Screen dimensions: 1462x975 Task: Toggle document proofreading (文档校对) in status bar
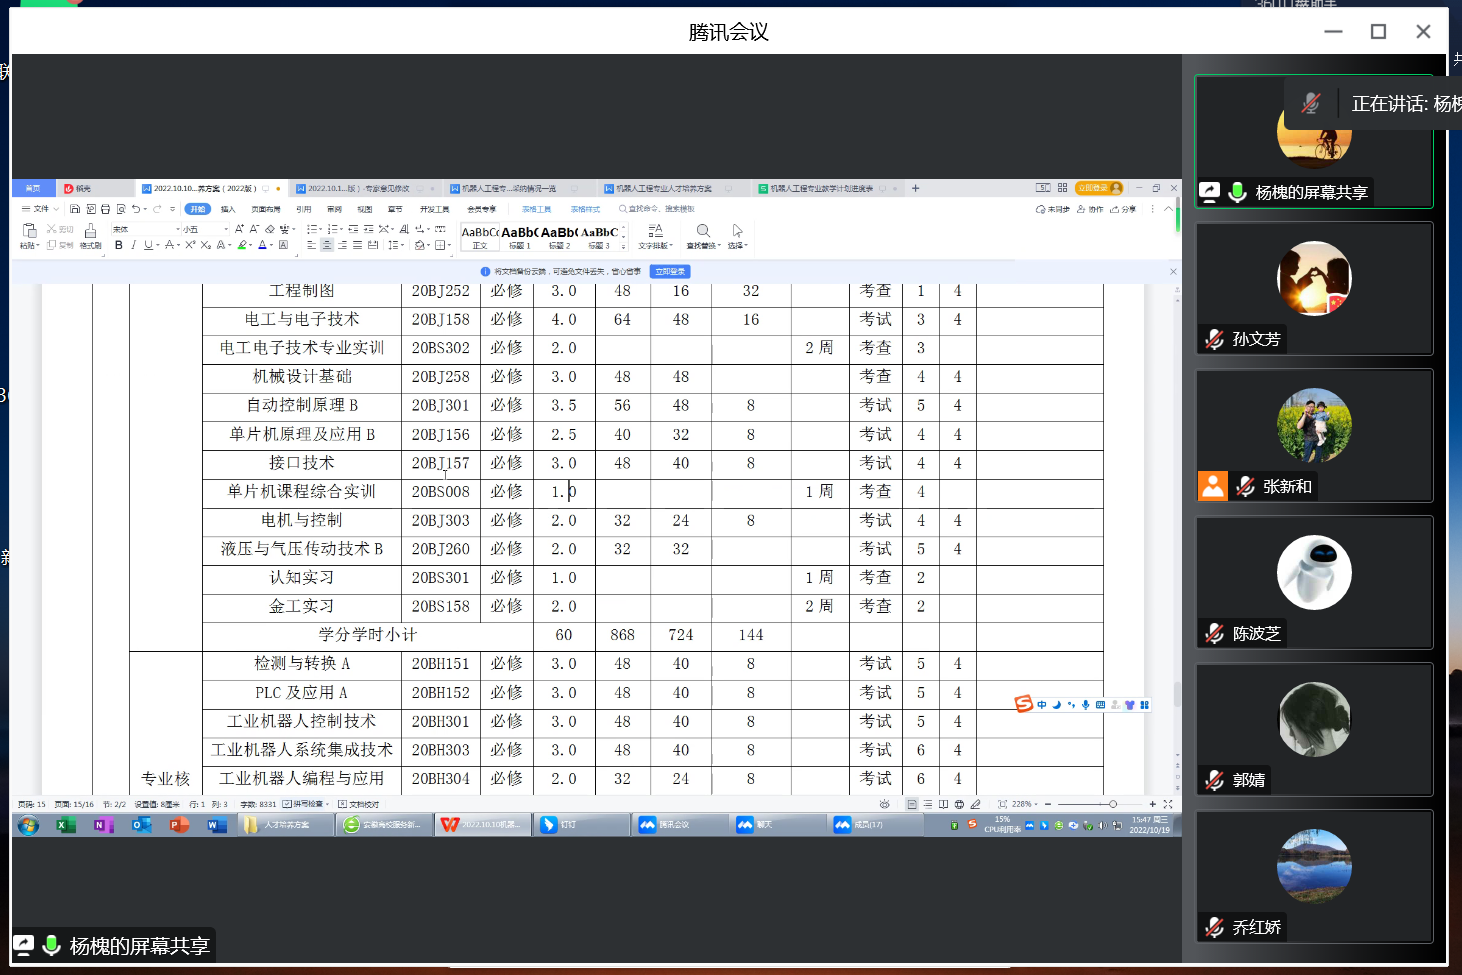(359, 804)
